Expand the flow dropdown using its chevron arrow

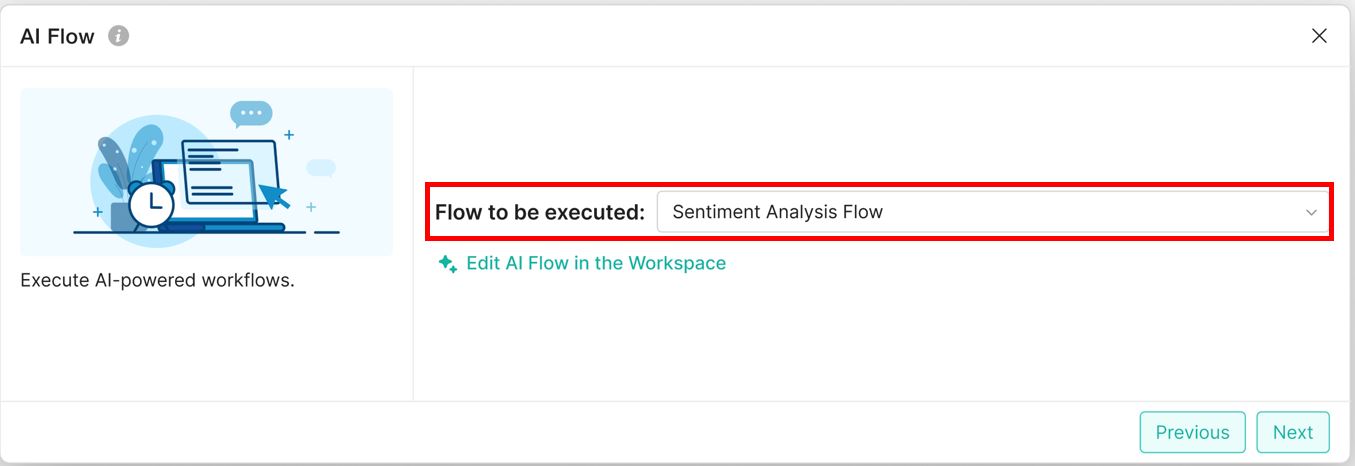1311,213
